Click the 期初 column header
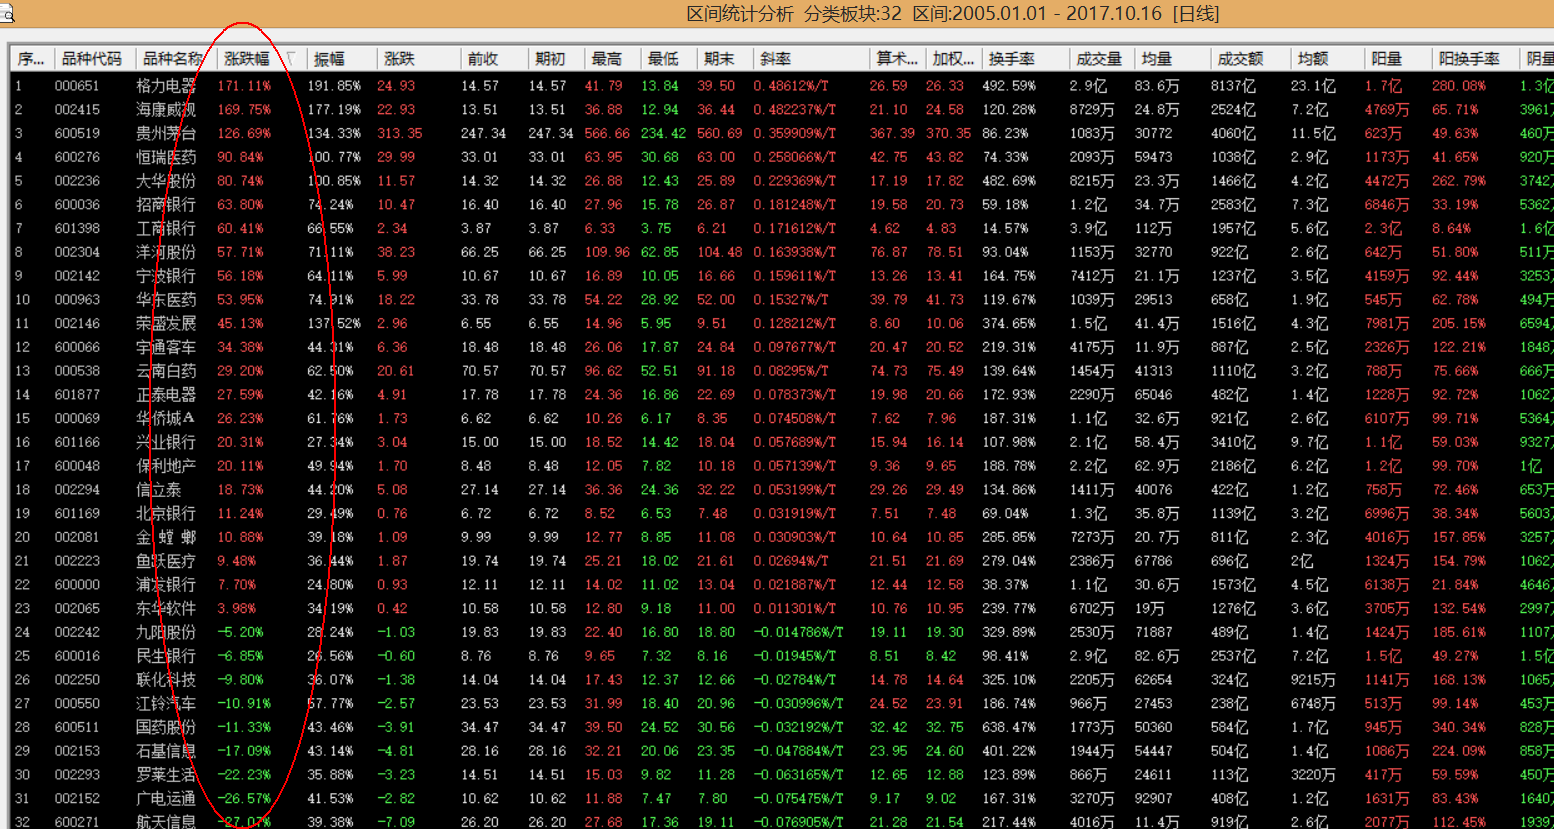The image size is (1554, 829). coord(550,59)
